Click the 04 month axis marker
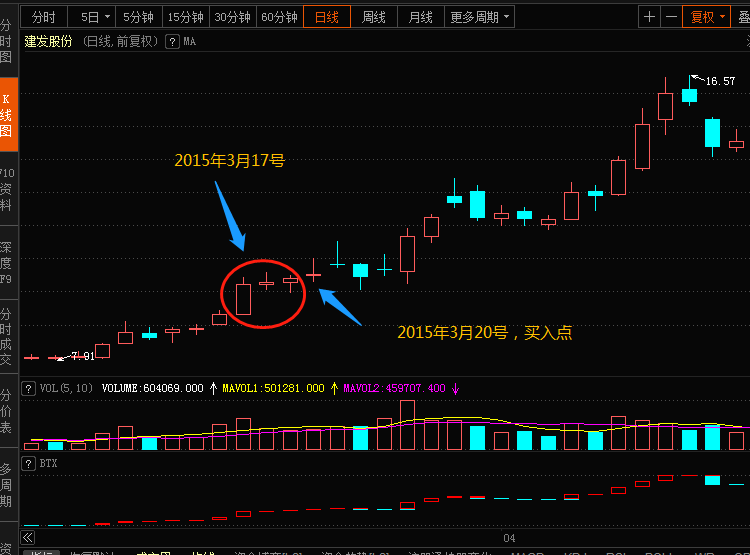 (x=509, y=538)
